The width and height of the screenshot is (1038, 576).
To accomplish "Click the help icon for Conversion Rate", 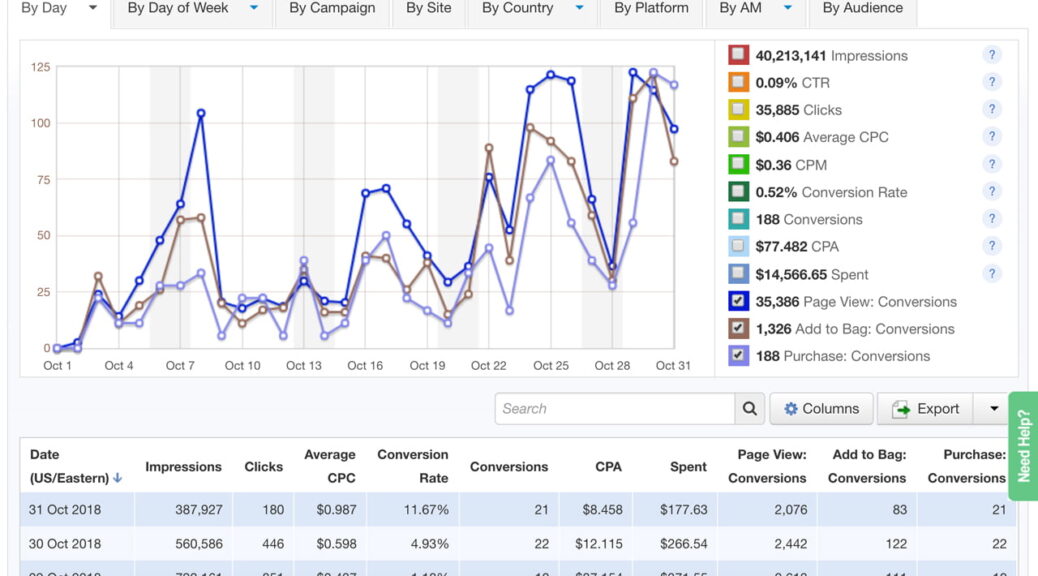I will (x=991, y=192).
